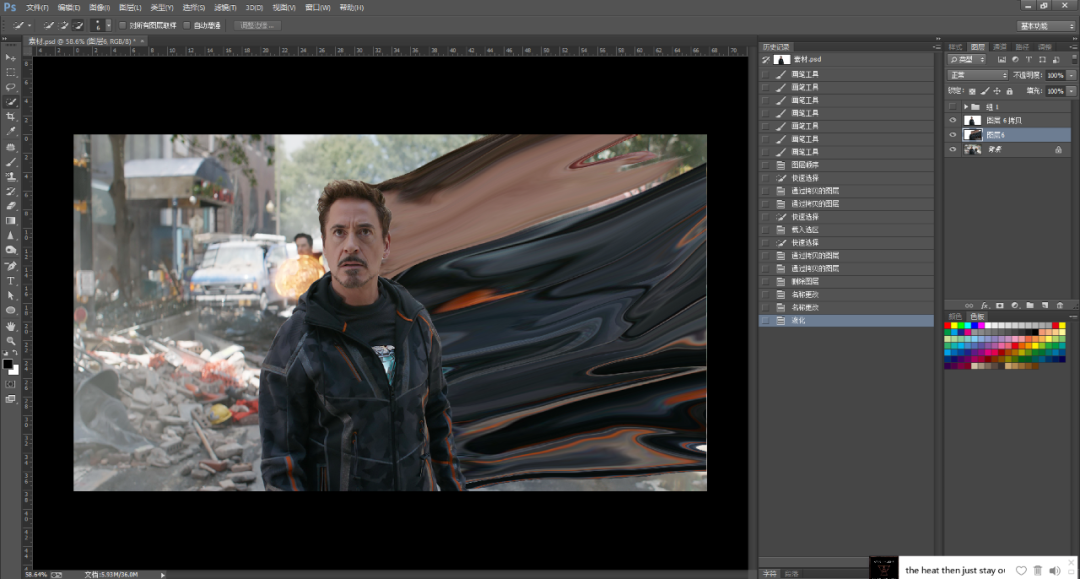The height and width of the screenshot is (579, 1080).
Task: Select the Eraser tool
Action: [x=10, y=206]
